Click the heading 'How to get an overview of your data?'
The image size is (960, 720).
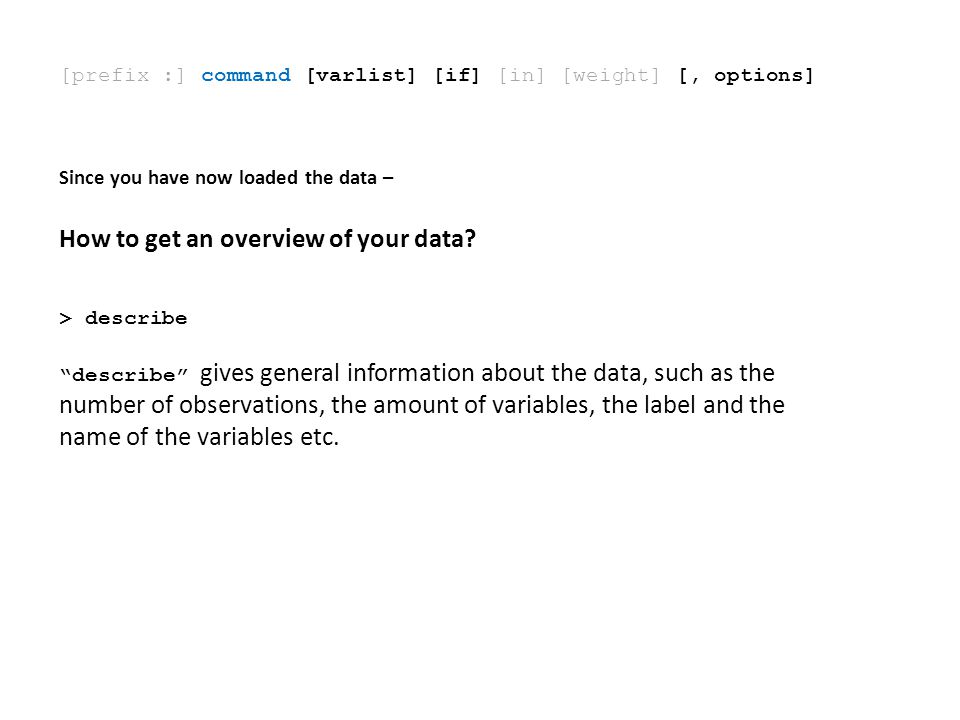tap(268, 239)
